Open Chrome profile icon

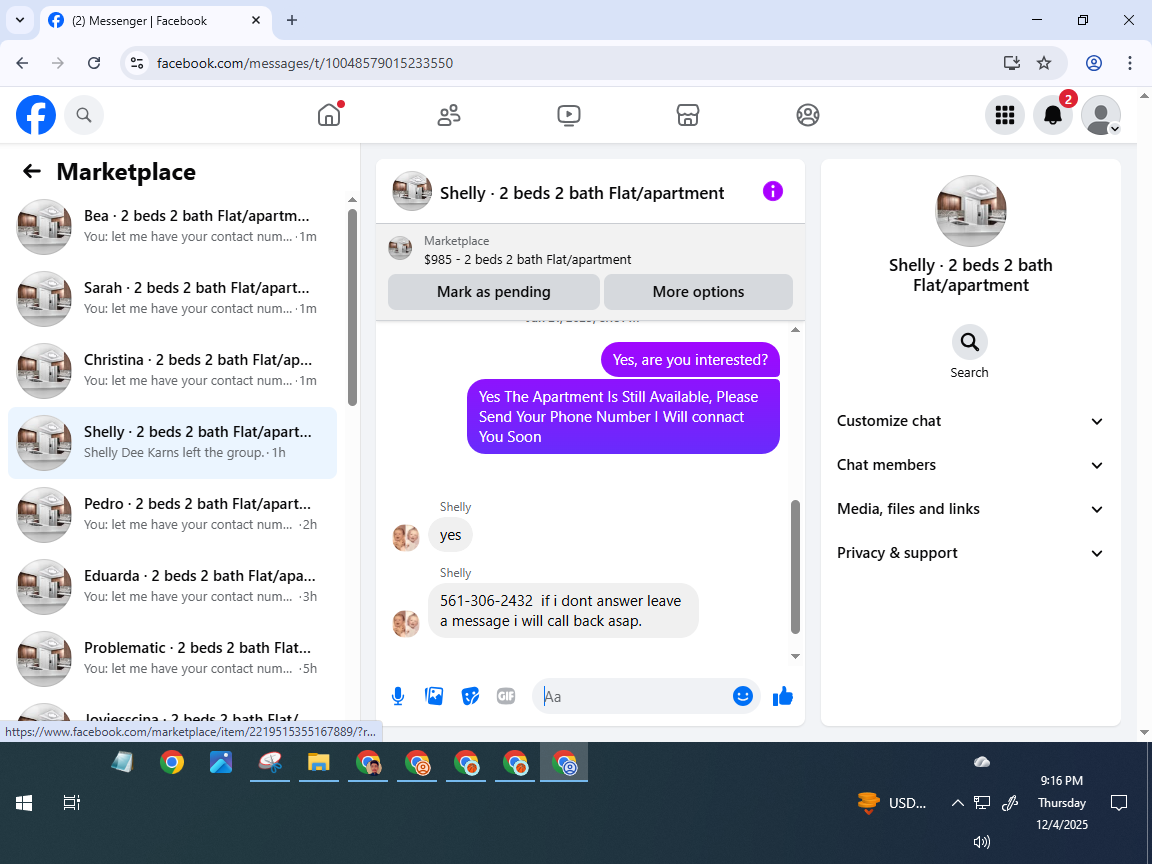click(1094, 63)
